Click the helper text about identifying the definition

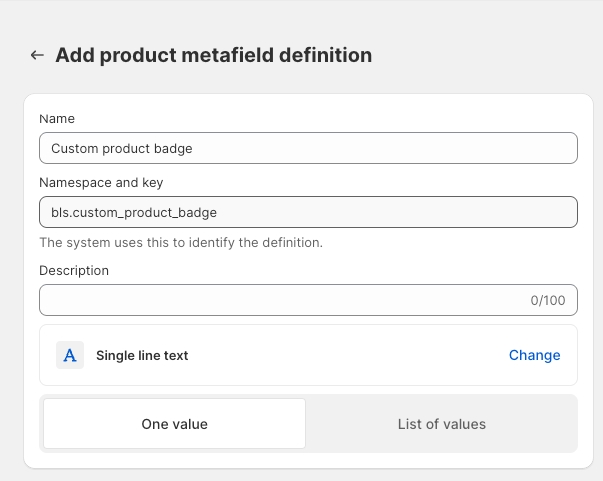pyautogui.click(x=181, y=242)
